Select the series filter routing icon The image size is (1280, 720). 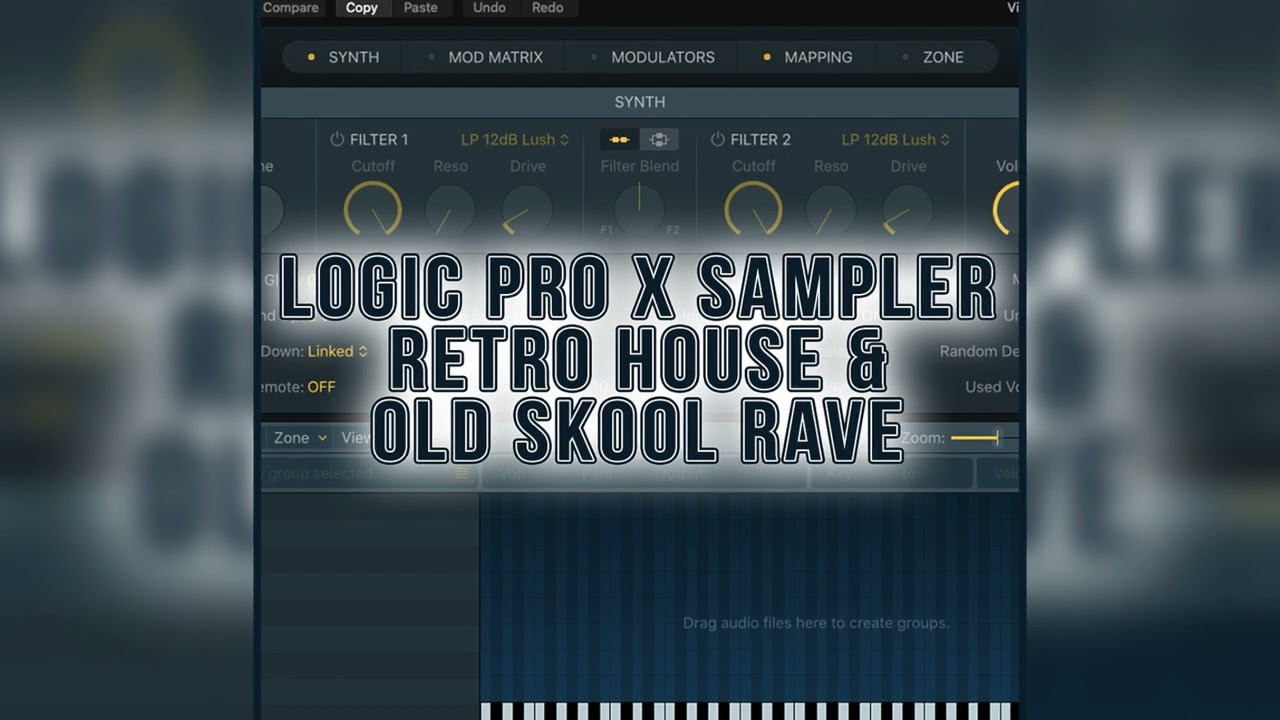[619, 139]
